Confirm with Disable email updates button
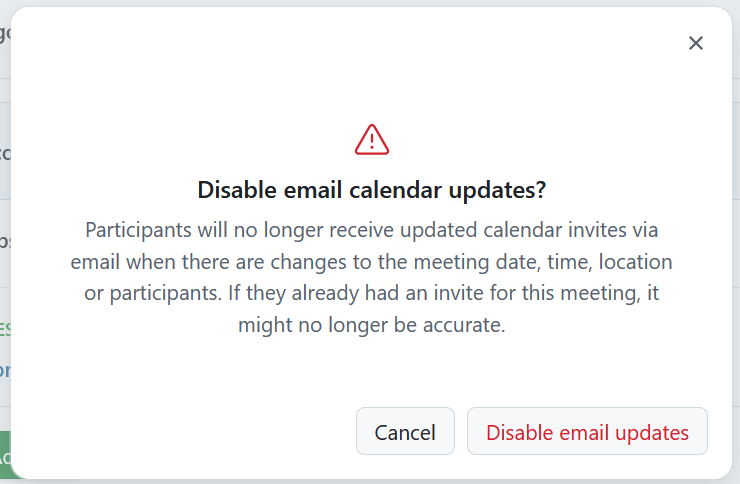Image resolution: width=740 pixels, height=484 pixels. point(587,432)
